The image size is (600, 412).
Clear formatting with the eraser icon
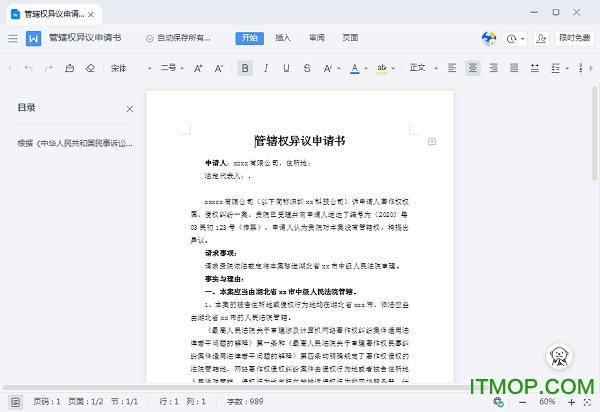pos(90,68)
